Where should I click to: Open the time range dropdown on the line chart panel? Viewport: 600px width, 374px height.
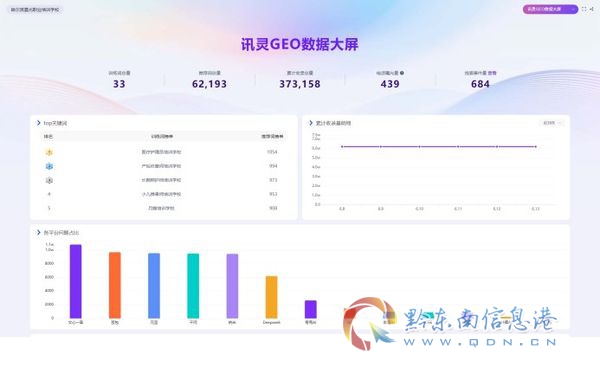(552, 123)
